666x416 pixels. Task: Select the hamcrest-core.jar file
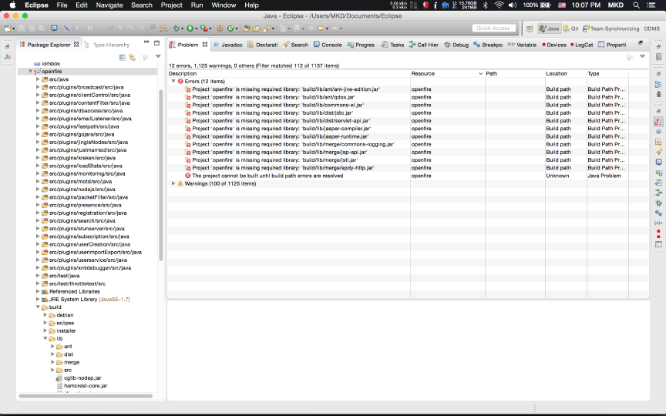85,386
